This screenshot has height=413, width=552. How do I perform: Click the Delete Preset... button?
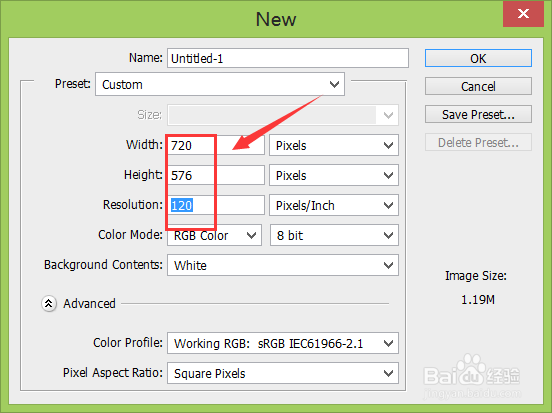click(x=478, y=143)
